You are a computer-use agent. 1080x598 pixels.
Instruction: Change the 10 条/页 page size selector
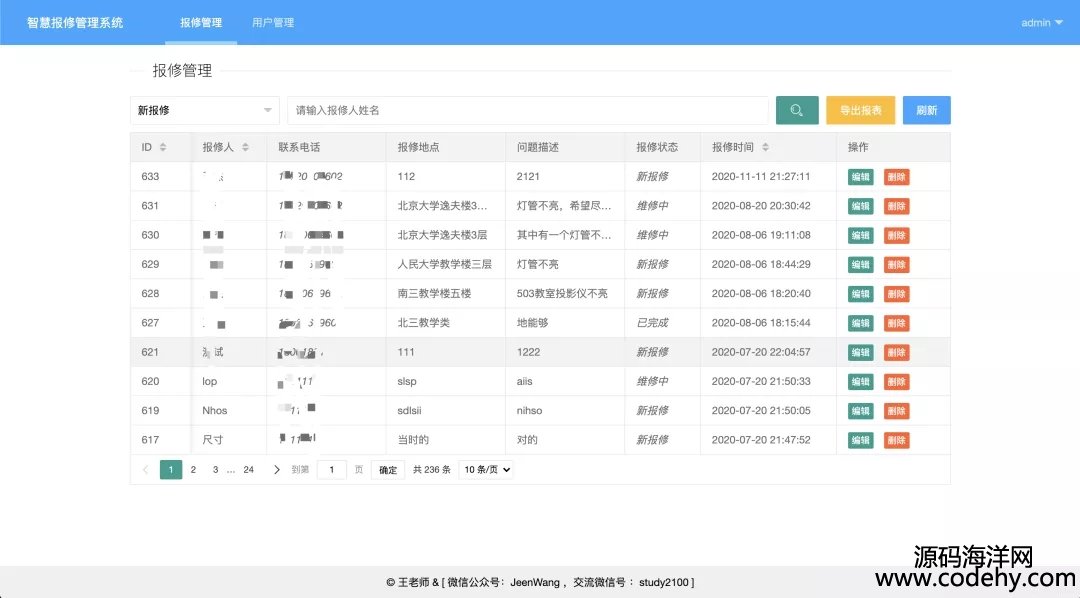point(486,470)
